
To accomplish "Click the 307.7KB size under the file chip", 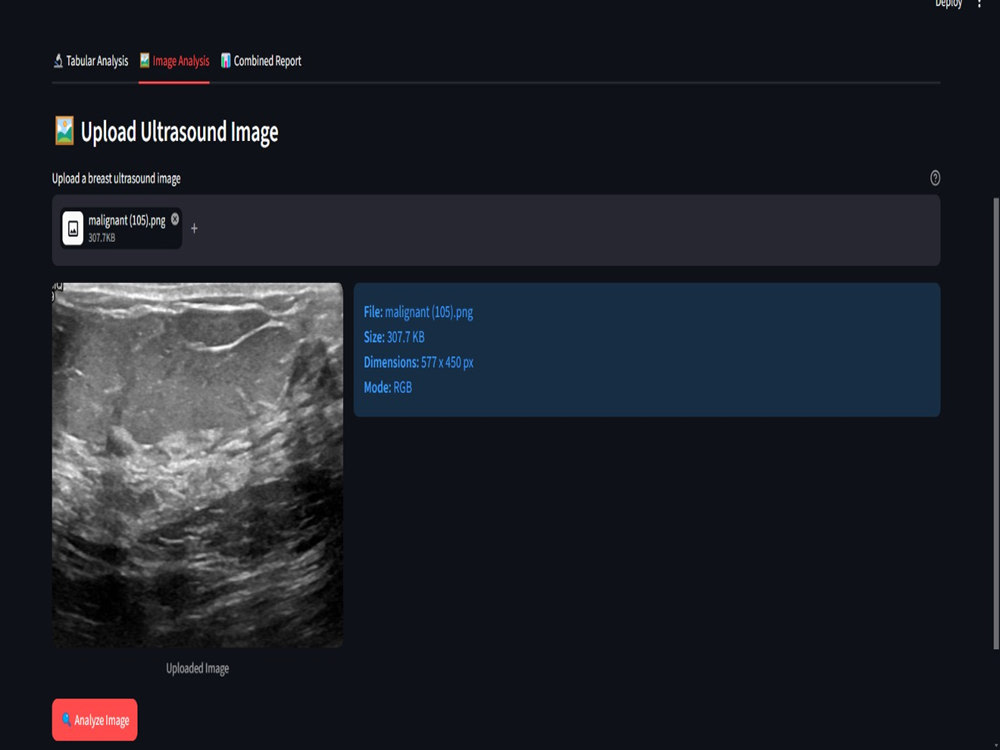I will [x=102, y=238].
